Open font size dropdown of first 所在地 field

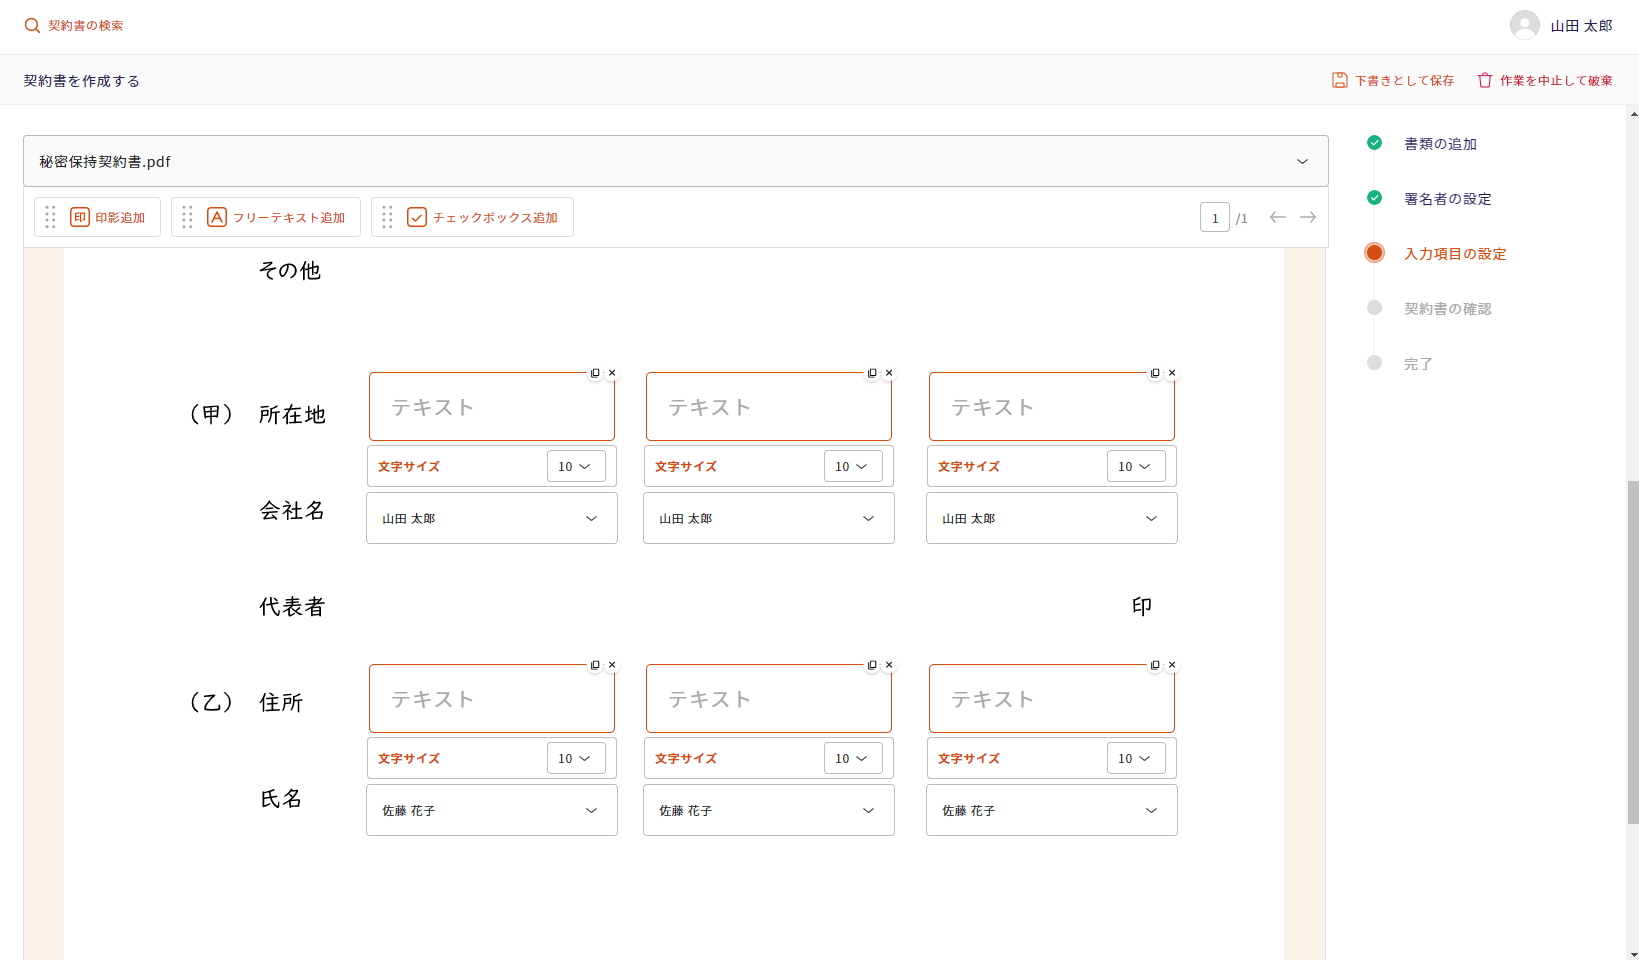[x=576, y=467]
